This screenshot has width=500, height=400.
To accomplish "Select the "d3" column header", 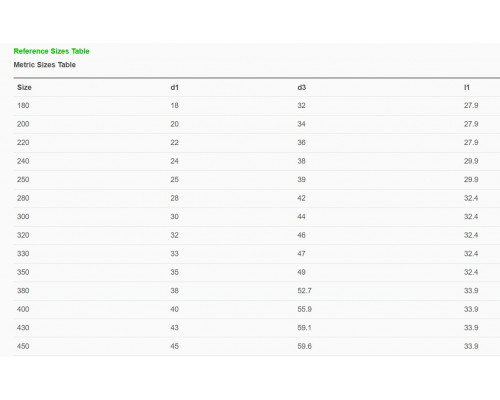I will [x=301, y=87].
